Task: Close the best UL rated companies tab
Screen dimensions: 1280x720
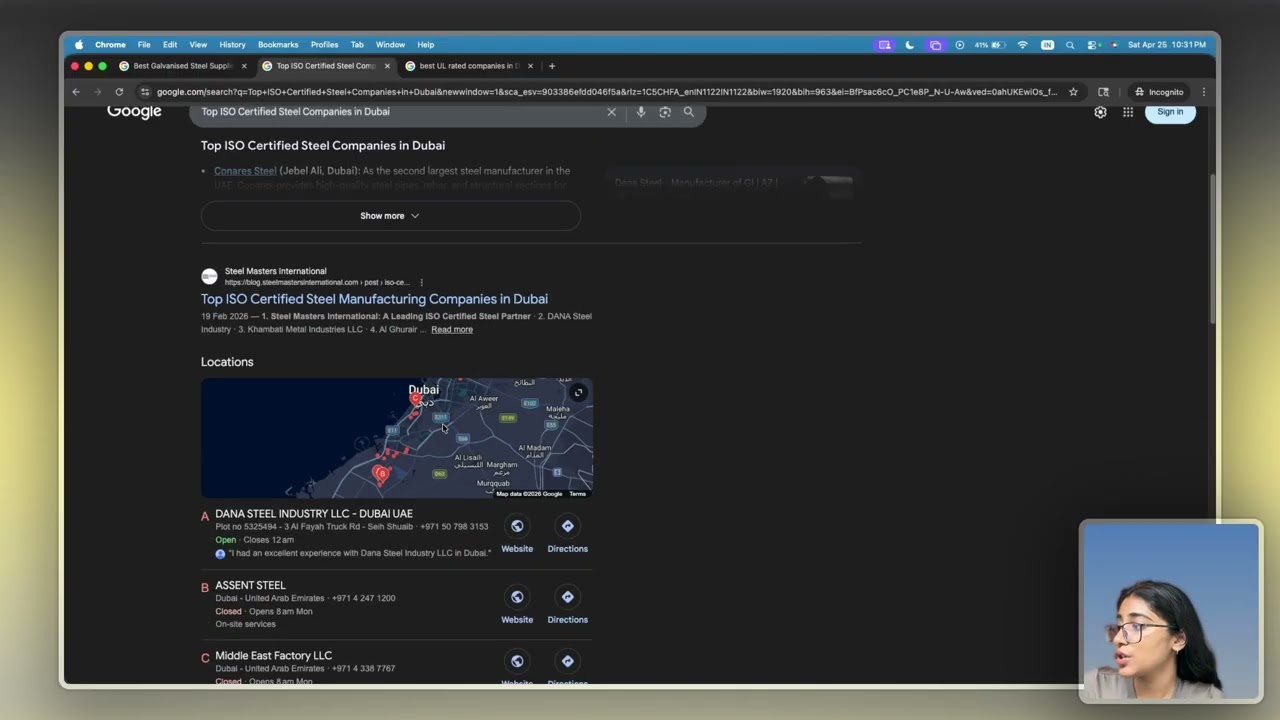Action: pos(530,66)
